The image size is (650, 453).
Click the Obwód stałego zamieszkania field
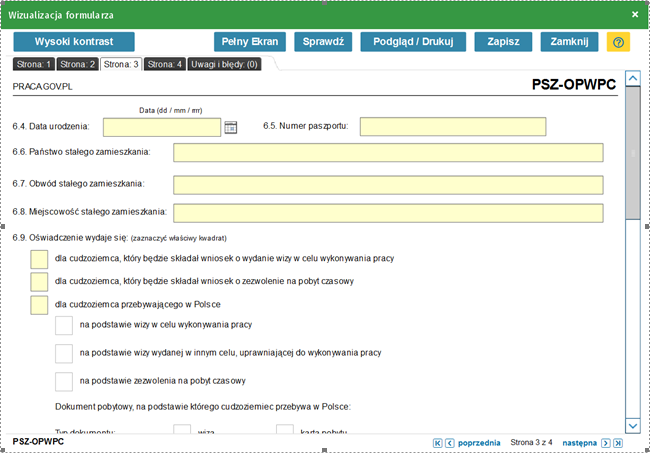click(x=388, y=185)
